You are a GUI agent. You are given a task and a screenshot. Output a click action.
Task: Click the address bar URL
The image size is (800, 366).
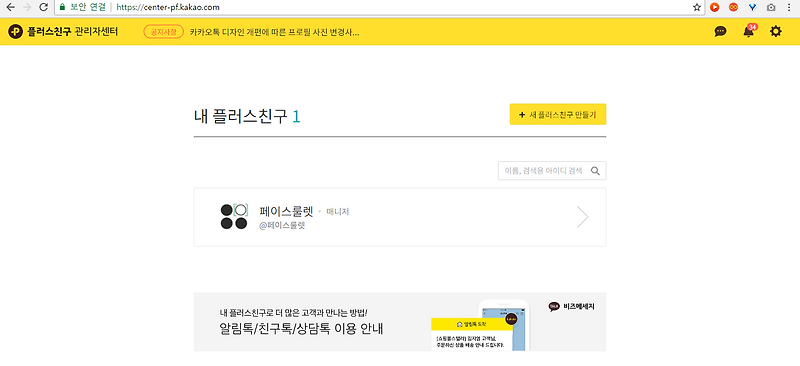point(168,7)
